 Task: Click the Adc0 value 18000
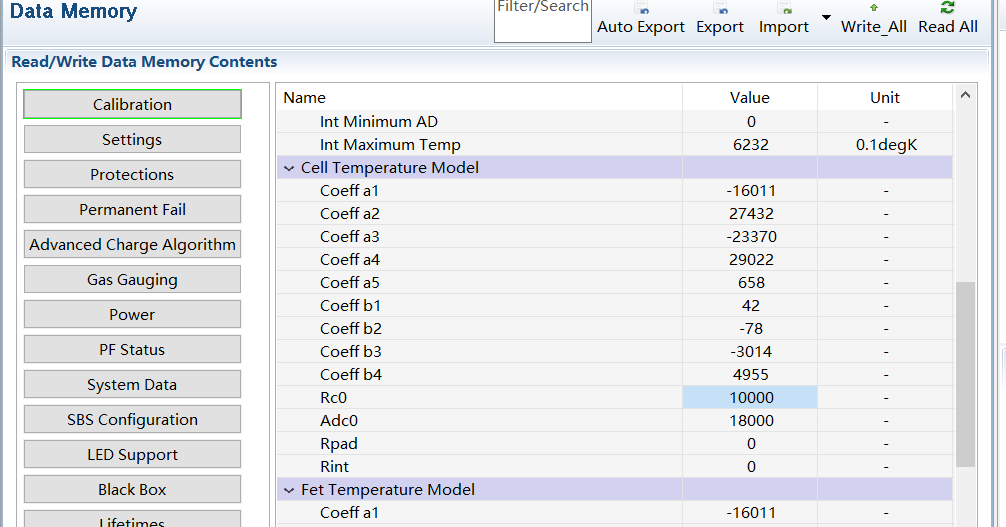[x=750, y=421]
